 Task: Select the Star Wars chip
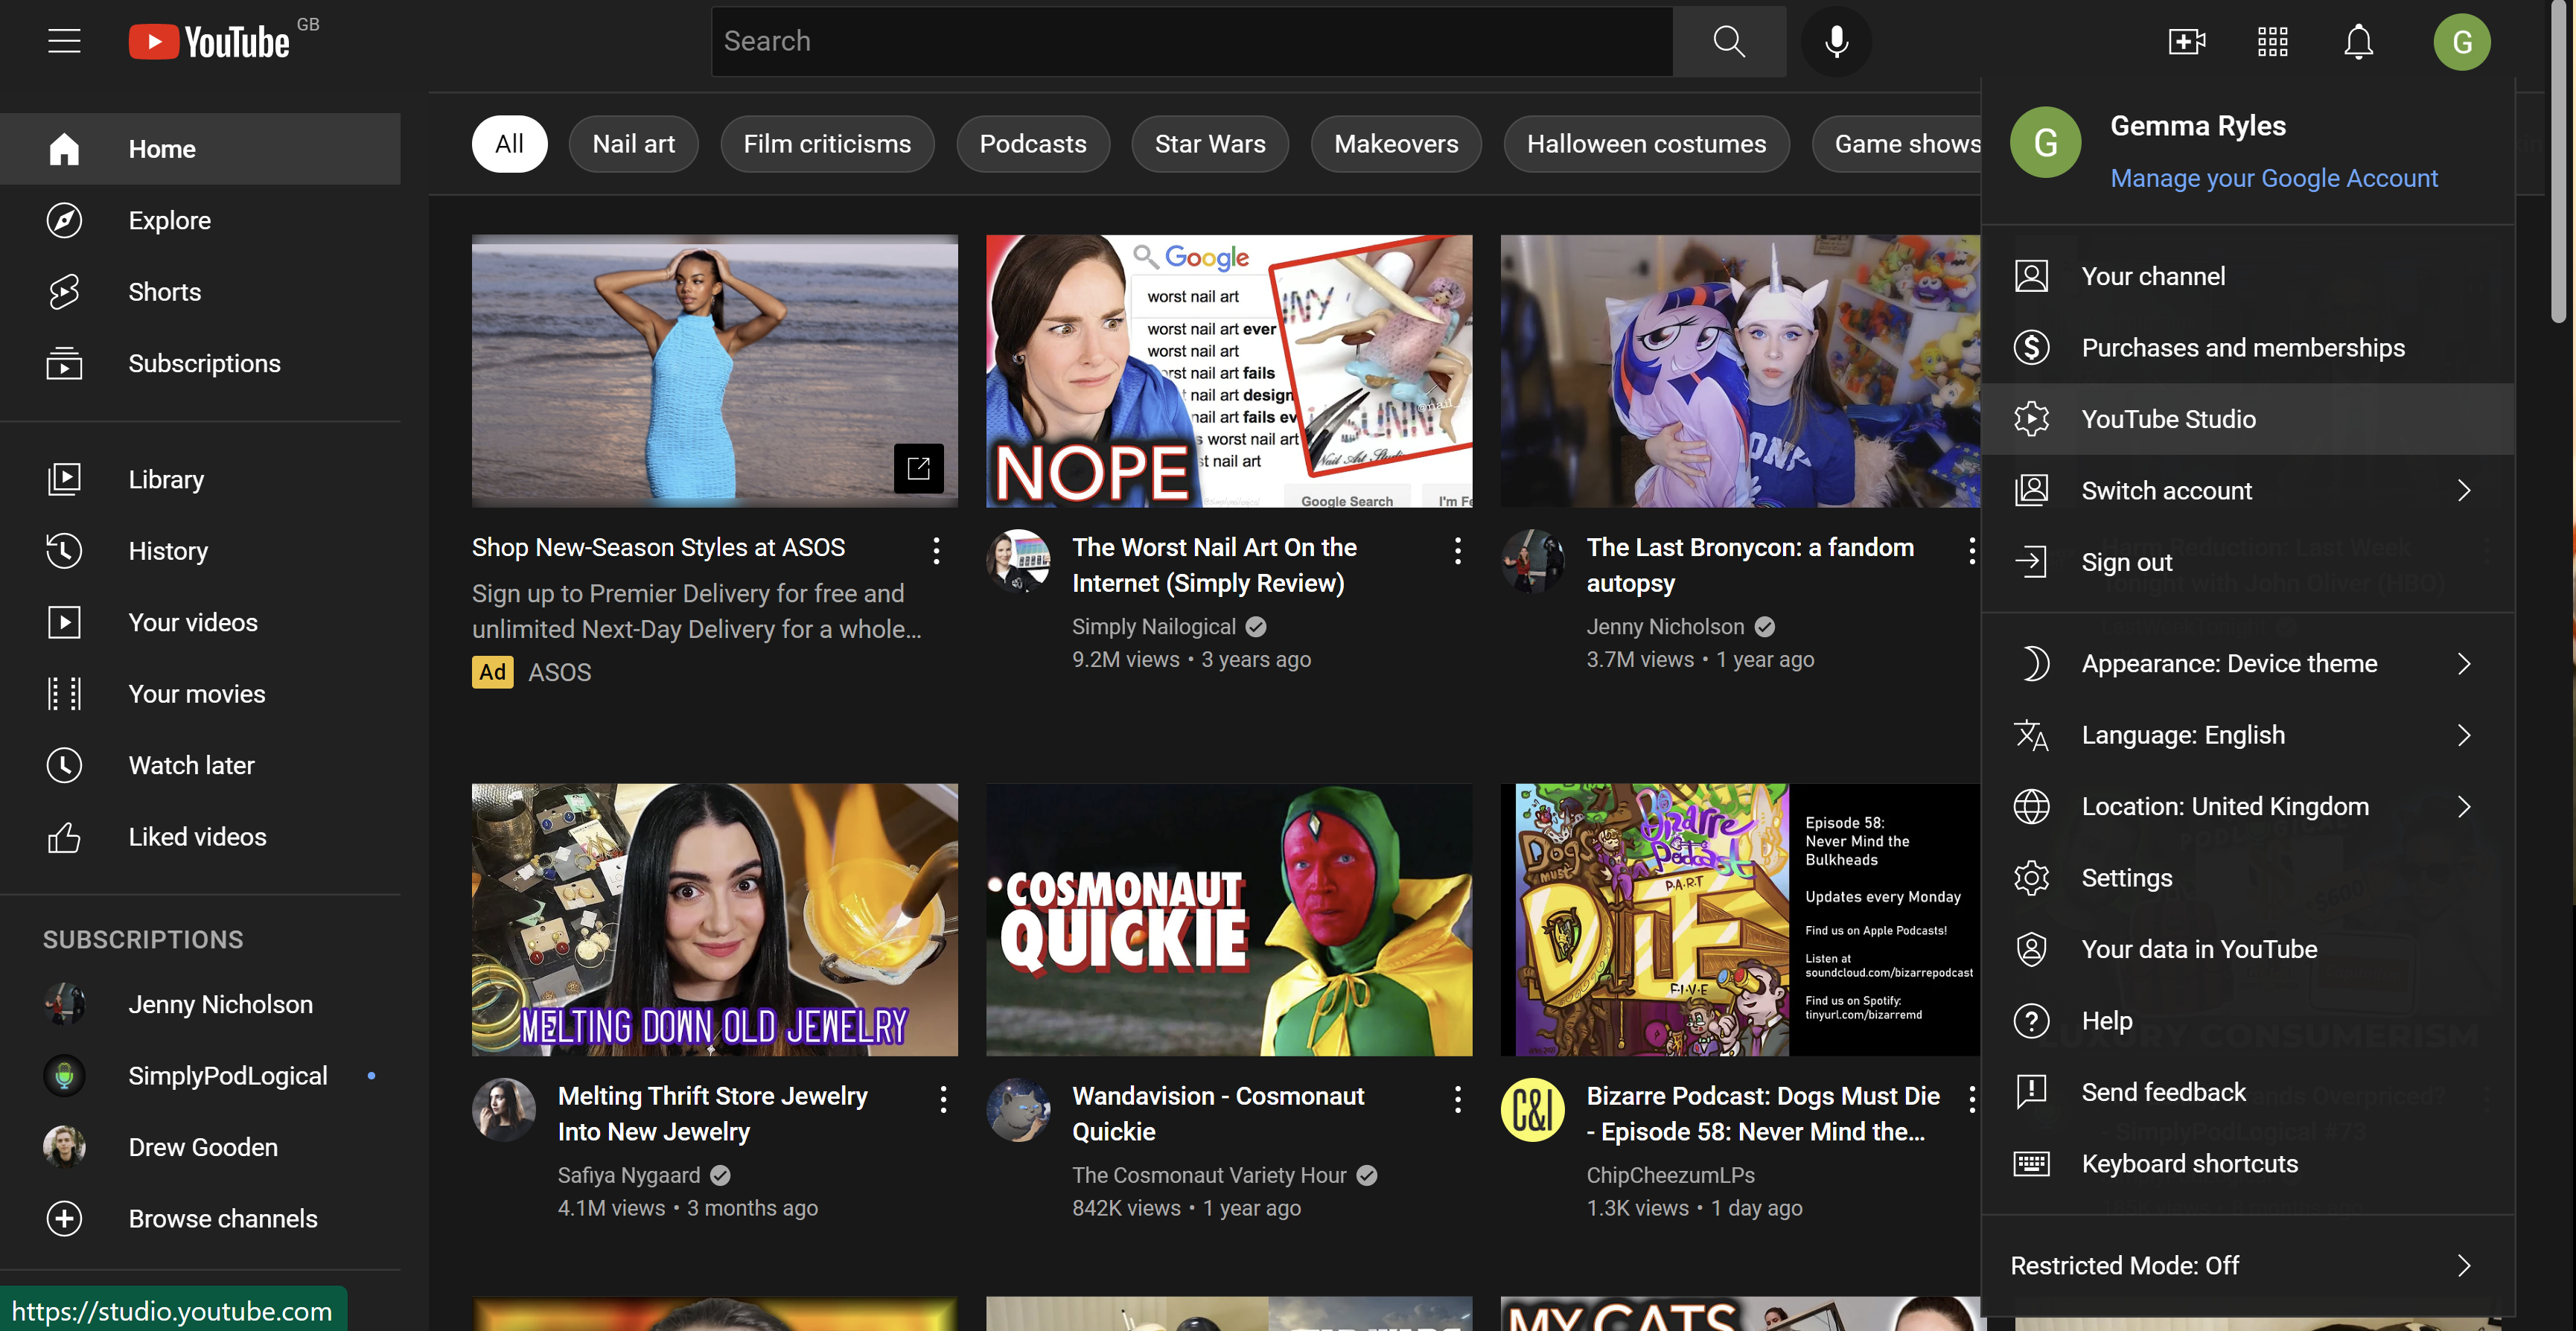tap(1210, 144)
